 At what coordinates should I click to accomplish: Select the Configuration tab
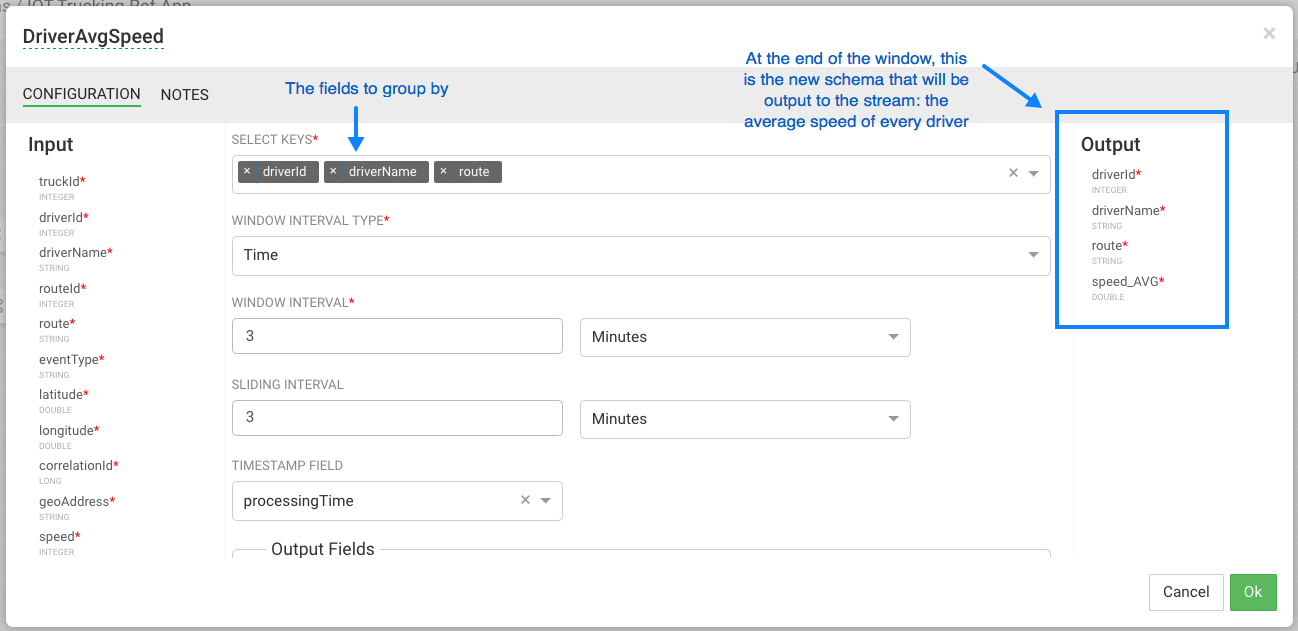81,94
